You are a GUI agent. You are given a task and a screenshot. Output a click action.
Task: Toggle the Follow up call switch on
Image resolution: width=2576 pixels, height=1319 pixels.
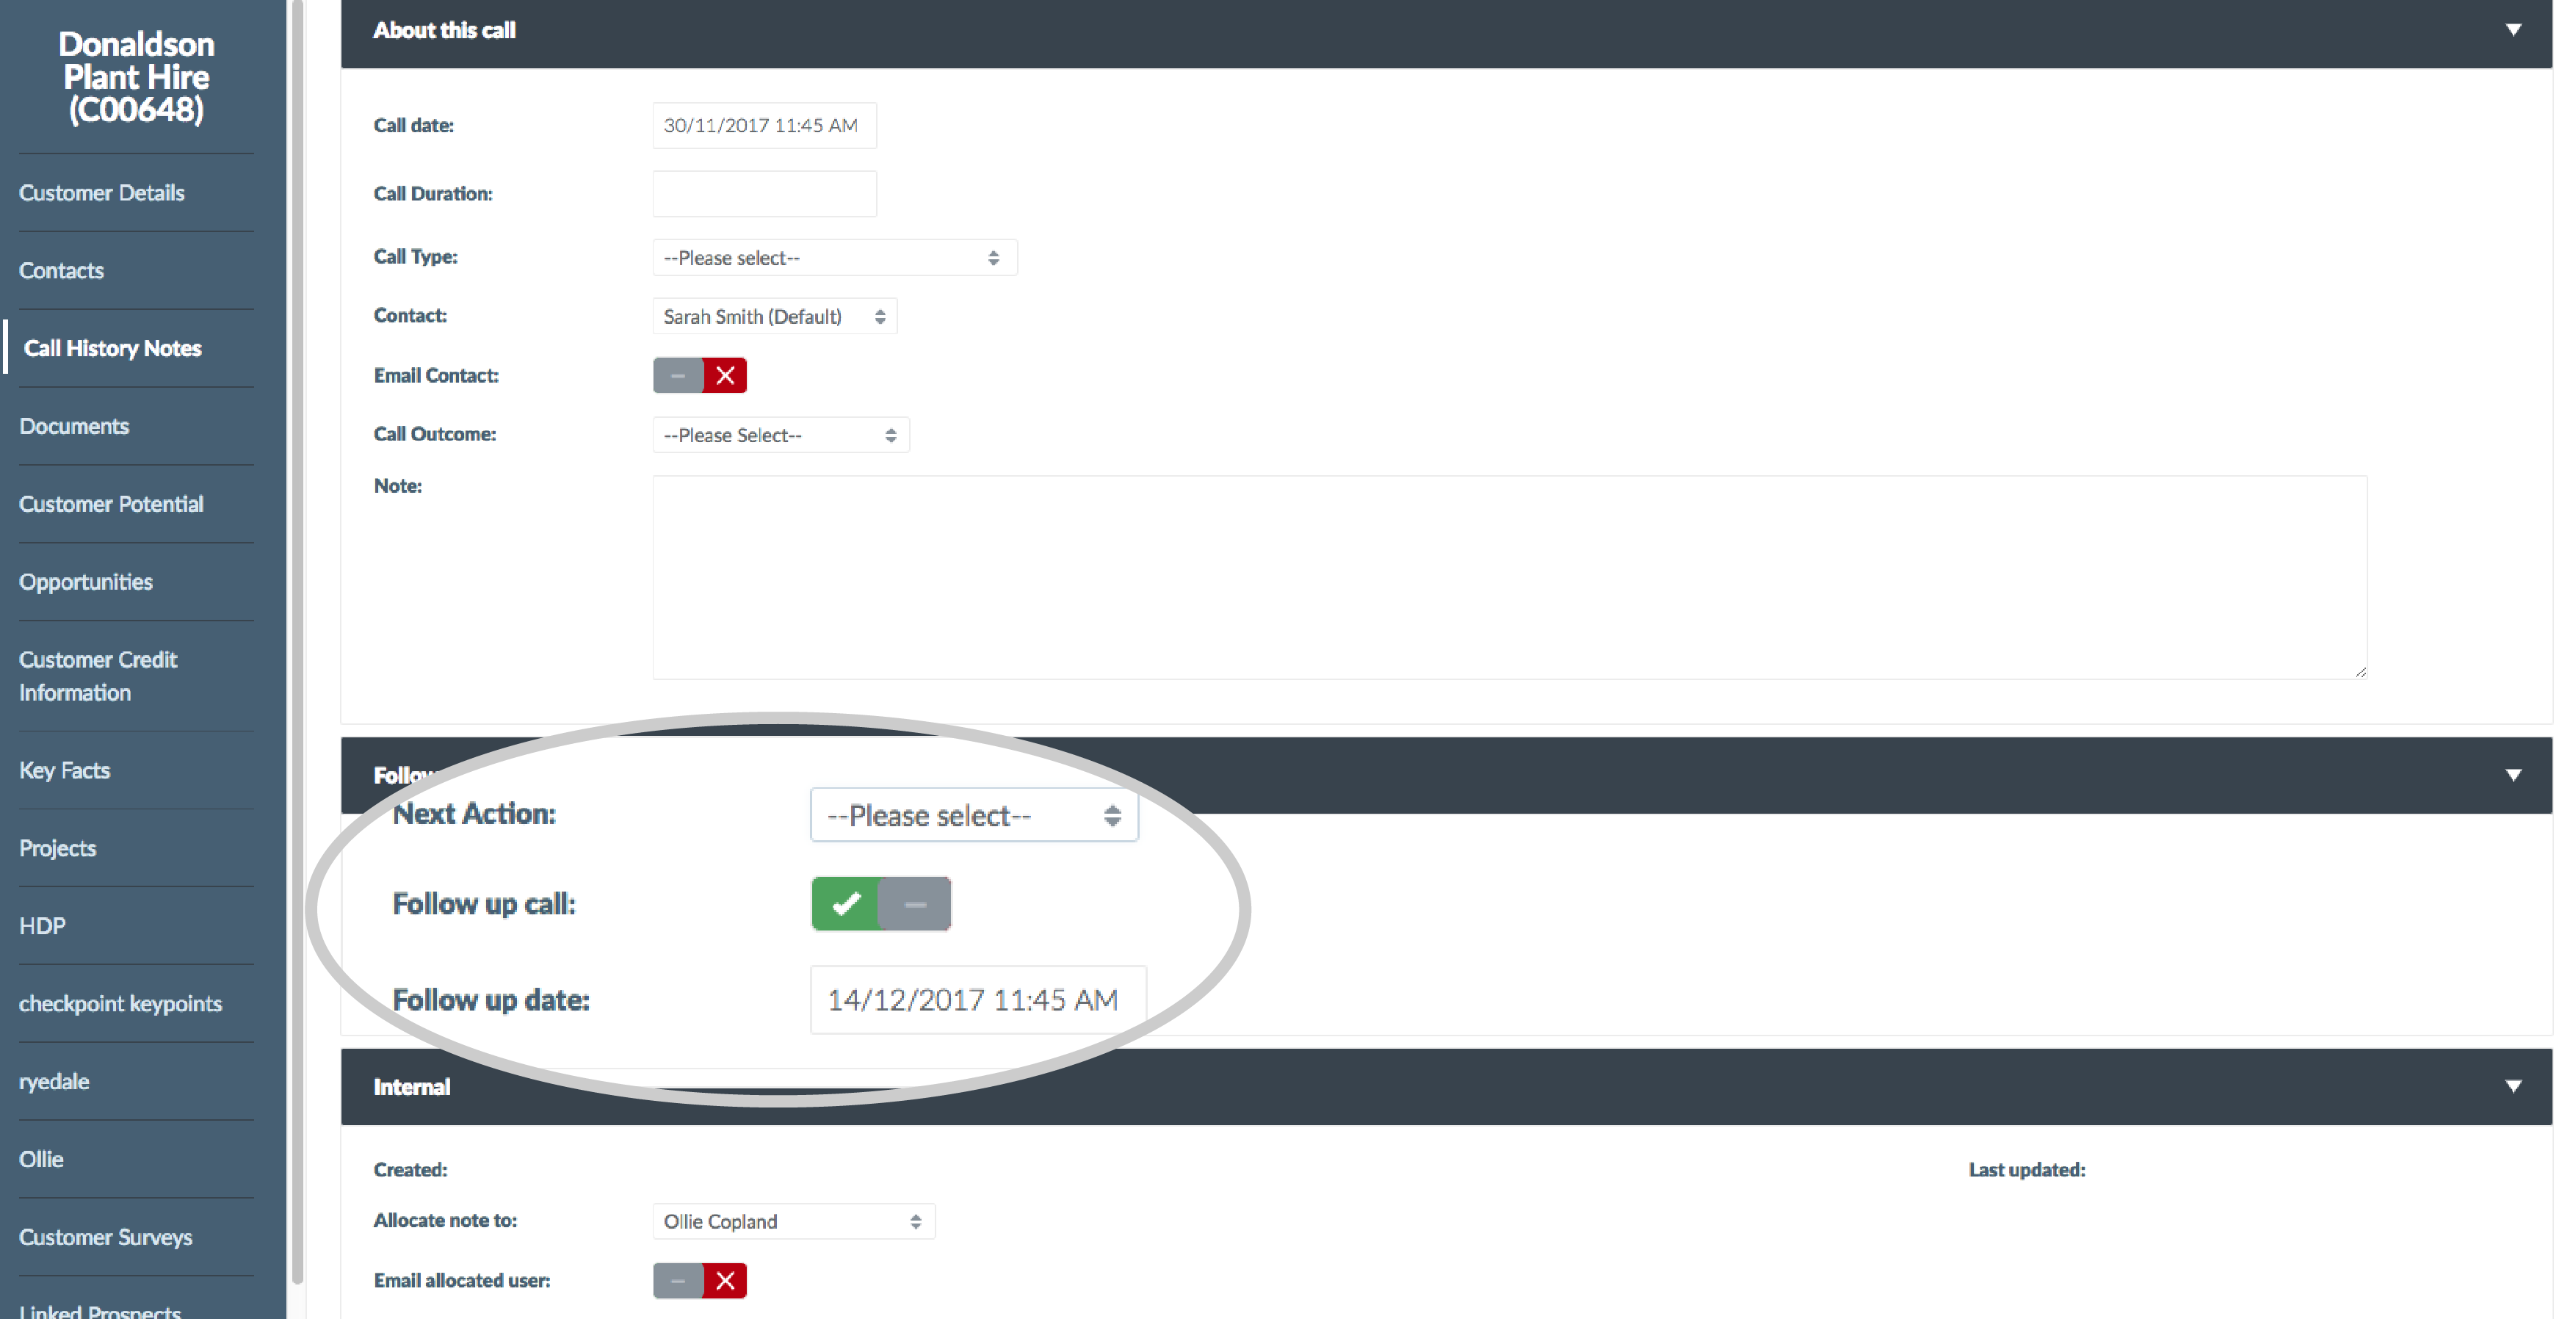844,903
